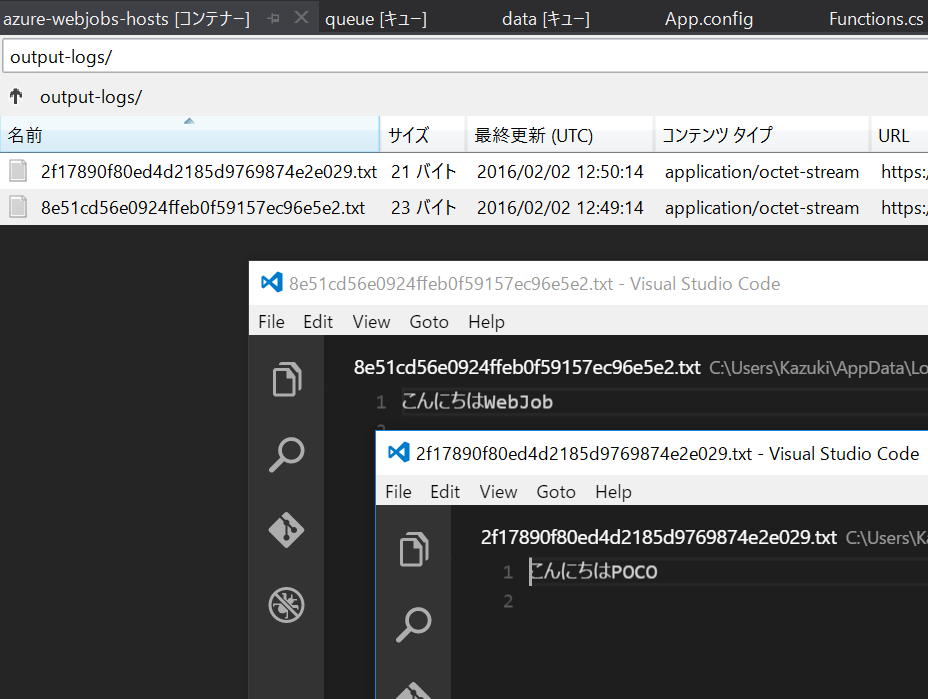Switch to the queue [キュー] tab
Viewport: 928px width, 699px height.
pos(376,19)
